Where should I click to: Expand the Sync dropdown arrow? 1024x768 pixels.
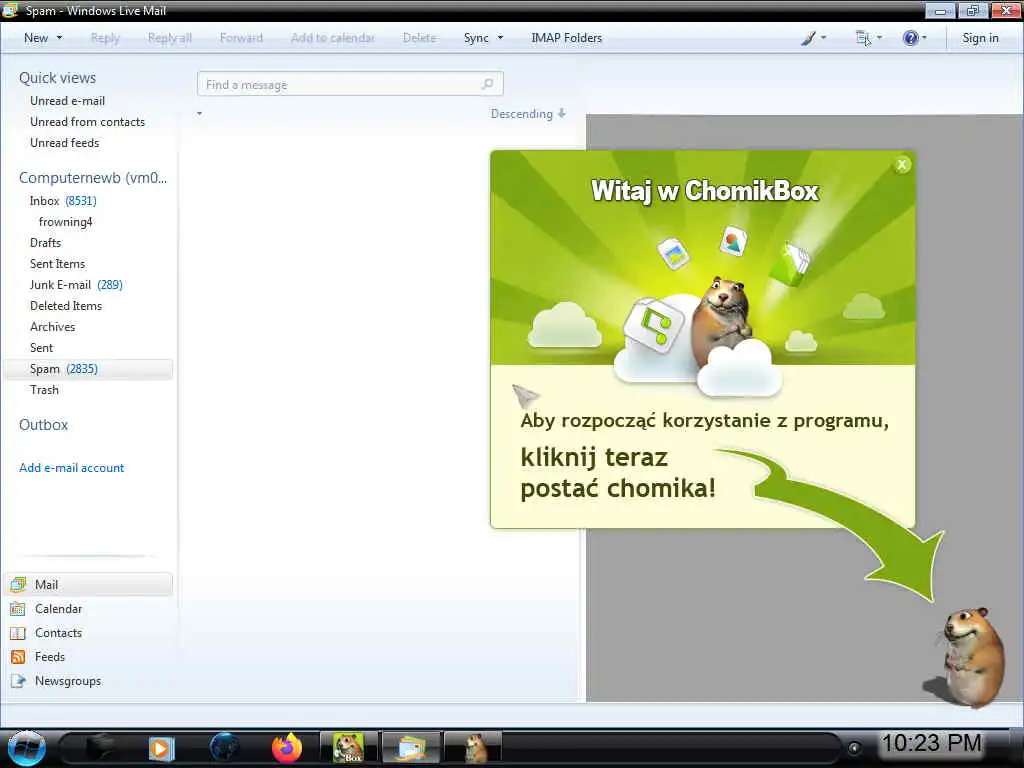coord(500,38)
